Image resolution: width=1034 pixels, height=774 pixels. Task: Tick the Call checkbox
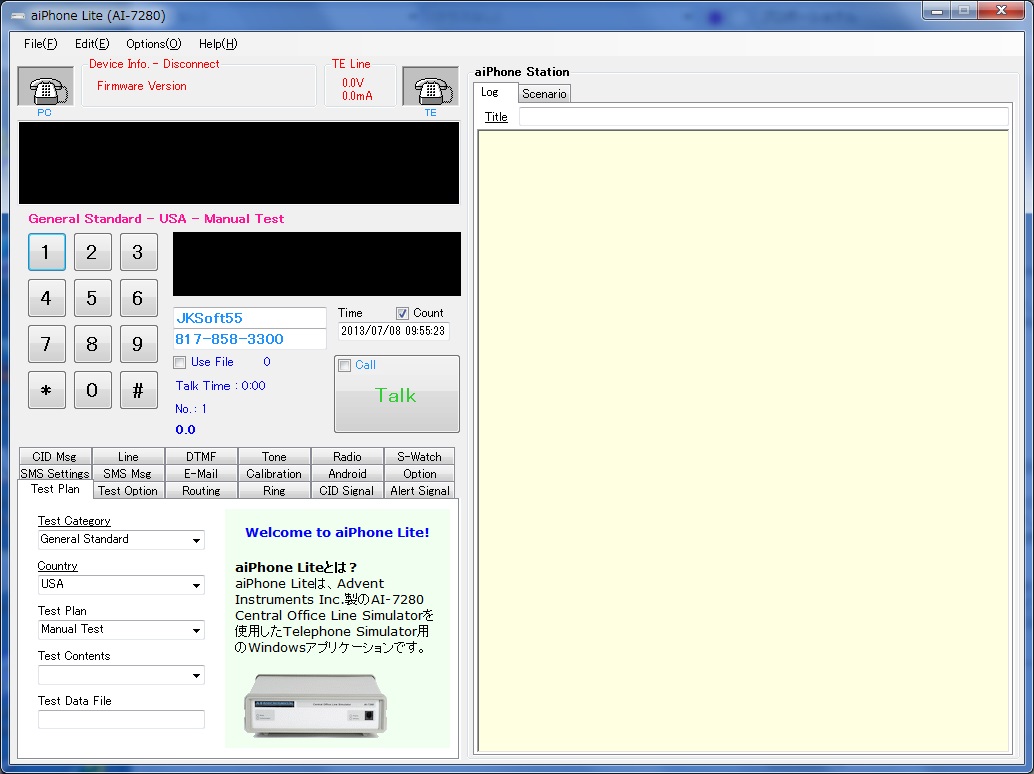(x=344, y=365)
